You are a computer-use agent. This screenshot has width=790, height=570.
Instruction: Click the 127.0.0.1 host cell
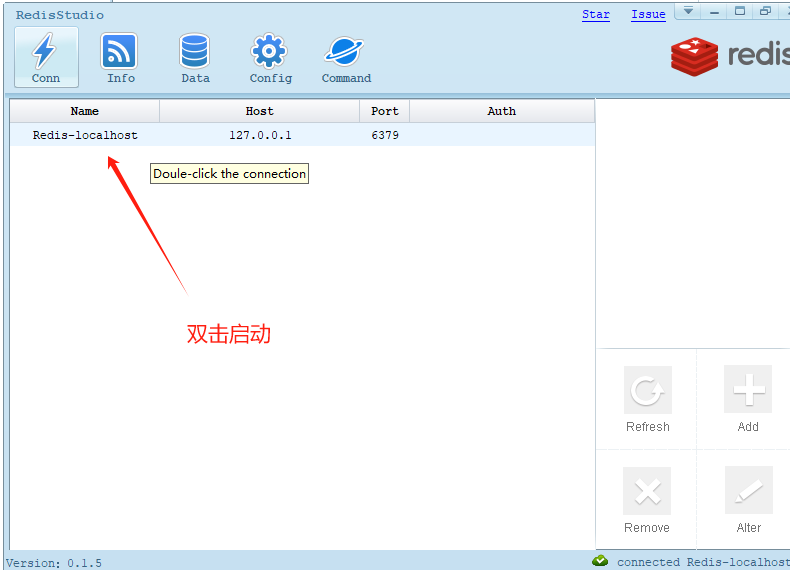[x=260, y=135]
